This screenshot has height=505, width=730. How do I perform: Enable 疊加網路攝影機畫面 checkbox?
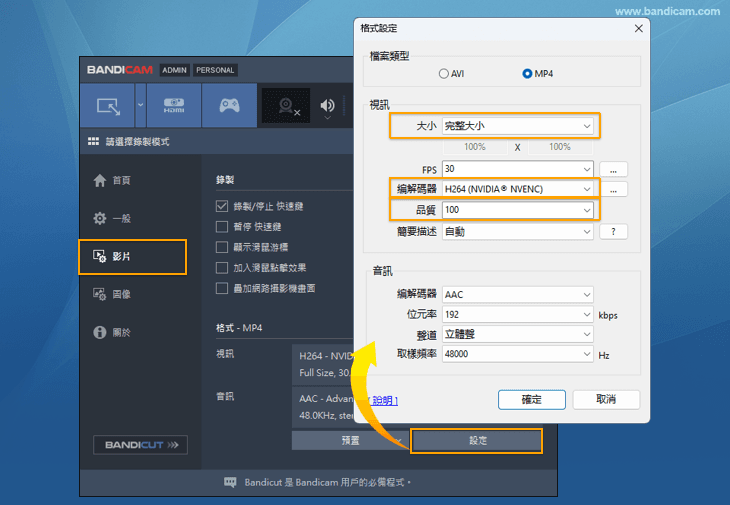click(222, 288)
